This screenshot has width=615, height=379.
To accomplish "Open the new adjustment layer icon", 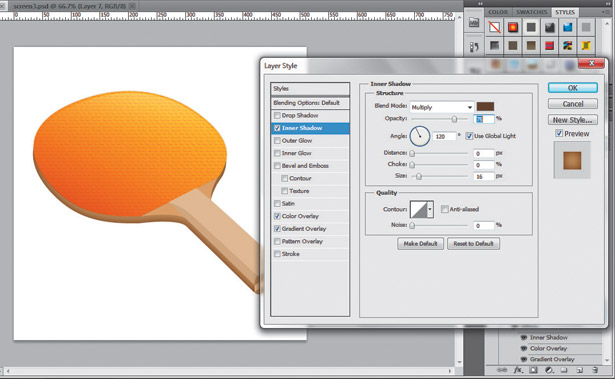I will point(549,370).
